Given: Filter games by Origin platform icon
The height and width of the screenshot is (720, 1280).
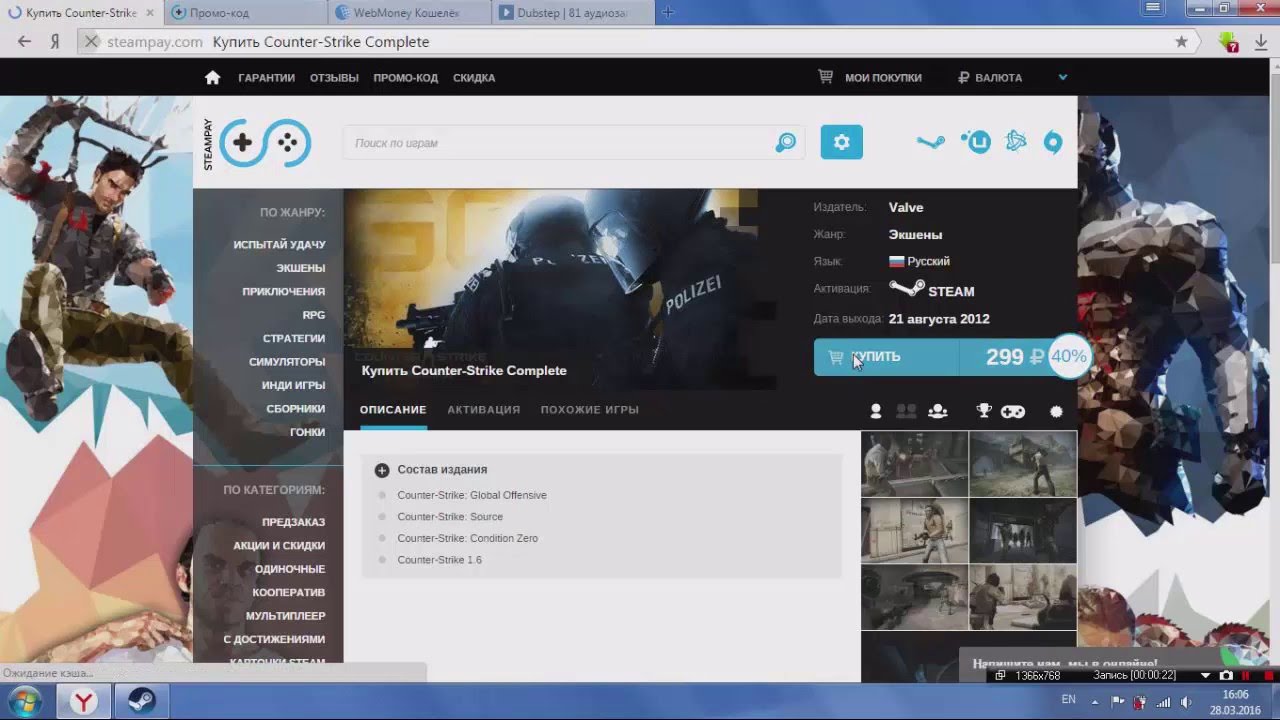Looking at the screenshot, I should (1052, 143).
